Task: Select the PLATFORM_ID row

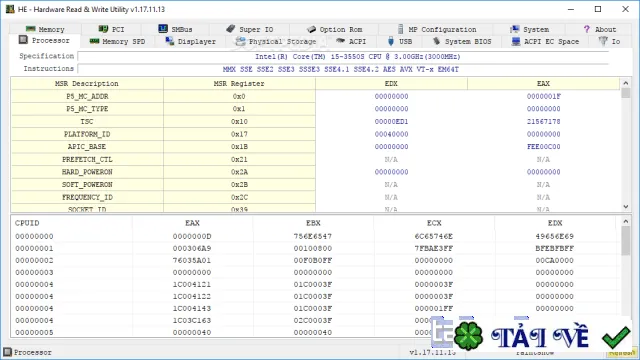Action: coord(315,134)
